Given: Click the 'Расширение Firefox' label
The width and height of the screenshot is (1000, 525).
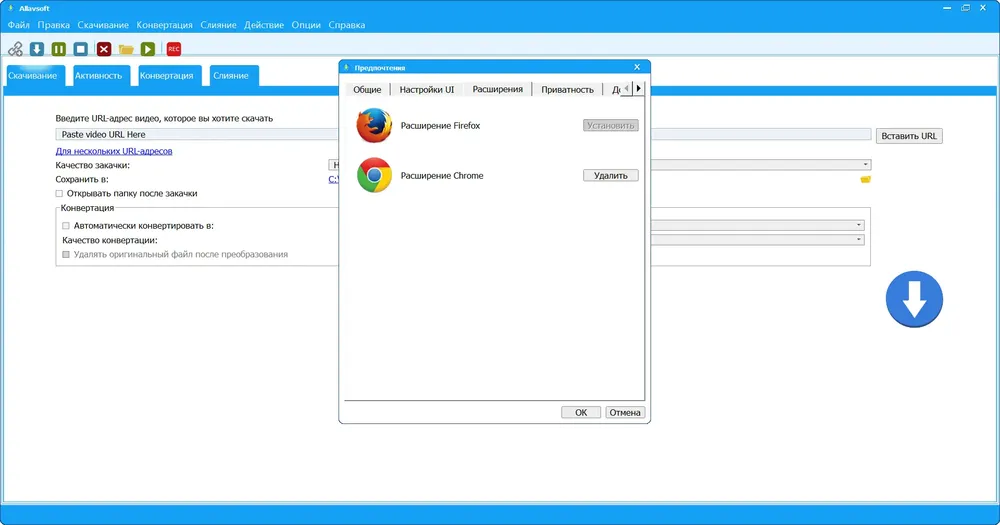Looking at the screenshot, I should click(440, 126).
